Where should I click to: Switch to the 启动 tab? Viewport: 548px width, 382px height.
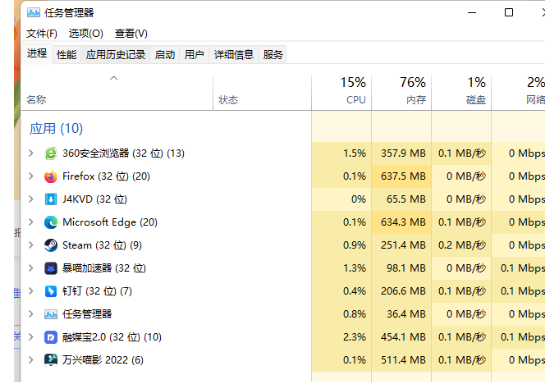click(165, 55)
